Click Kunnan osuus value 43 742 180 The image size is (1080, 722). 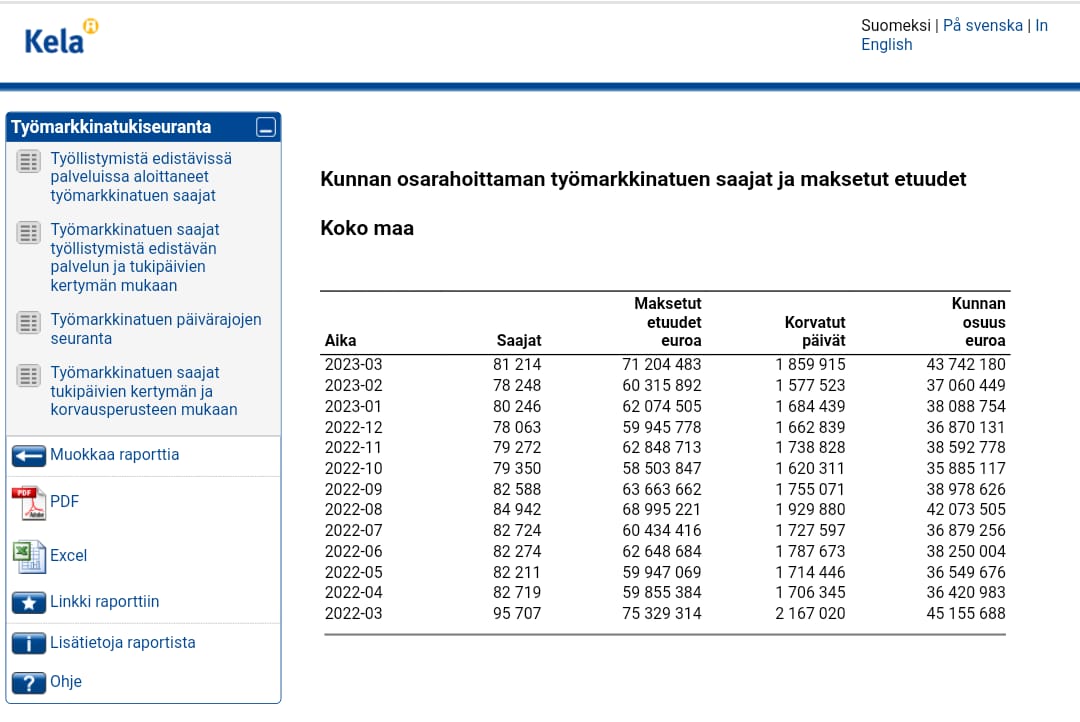point(966,364)
